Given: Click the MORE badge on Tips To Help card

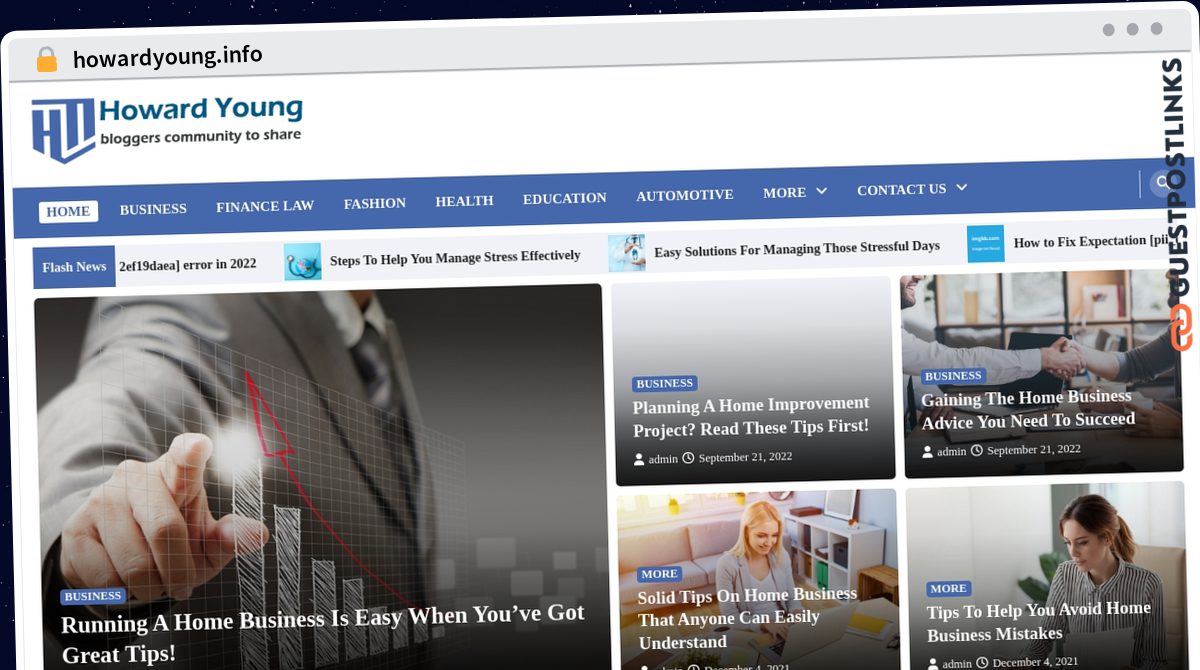Looking at the screenshot, I should [x=948, y=589].
